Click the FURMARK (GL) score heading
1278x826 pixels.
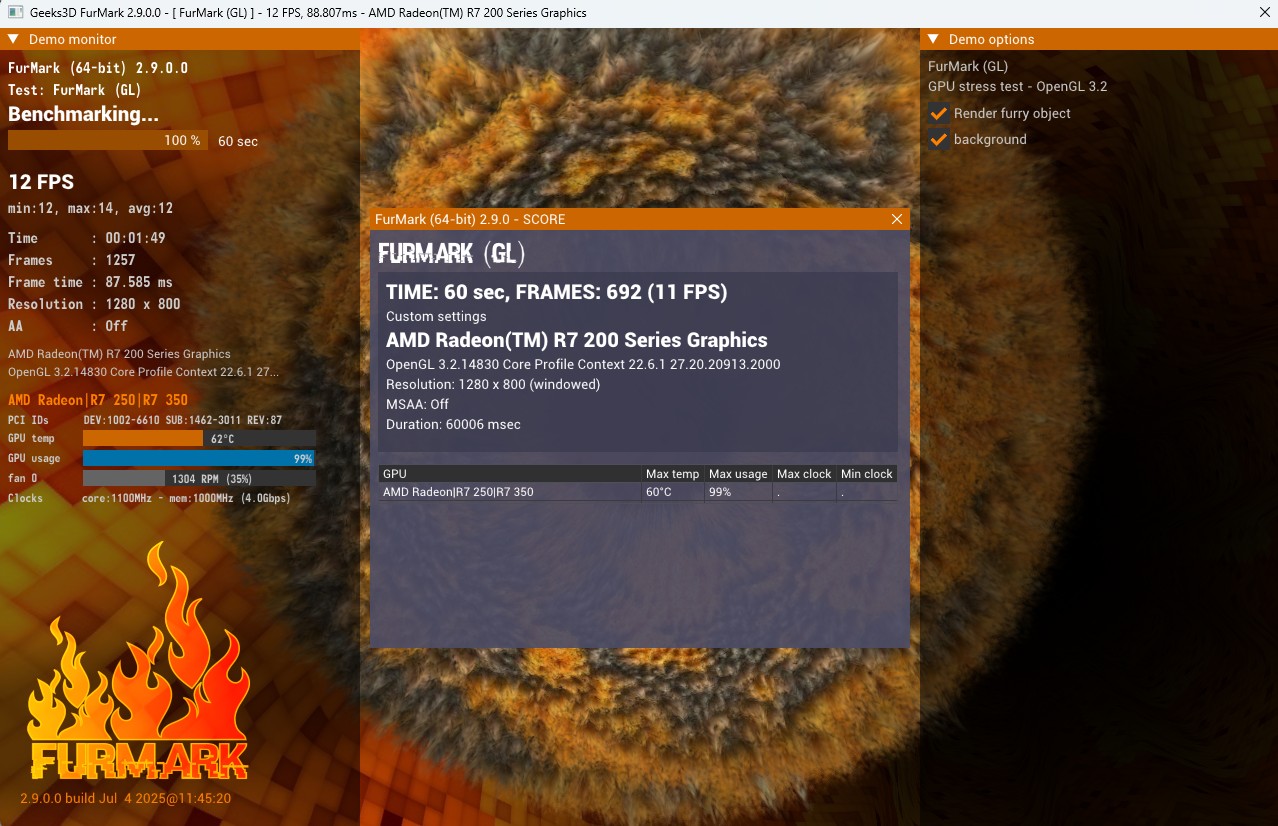[452, 254]
